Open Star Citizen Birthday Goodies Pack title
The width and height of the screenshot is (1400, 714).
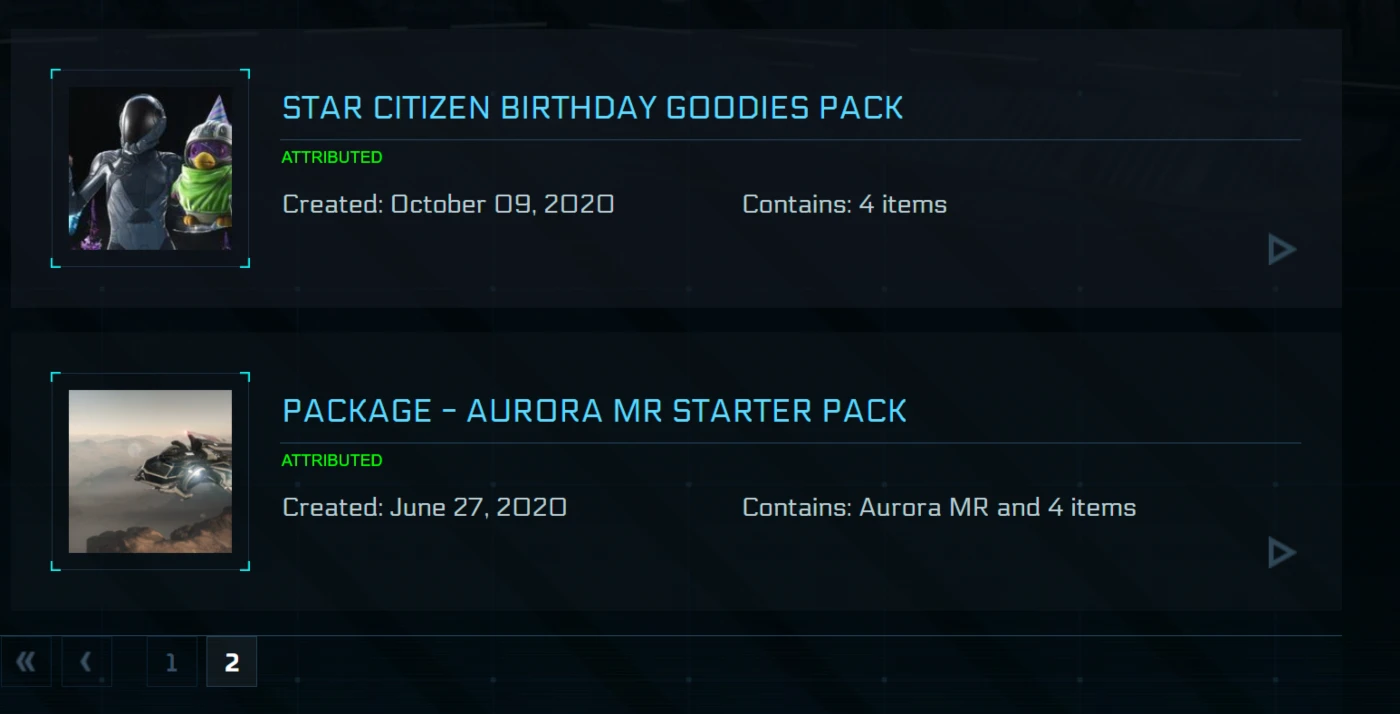(x=593, y=108)
